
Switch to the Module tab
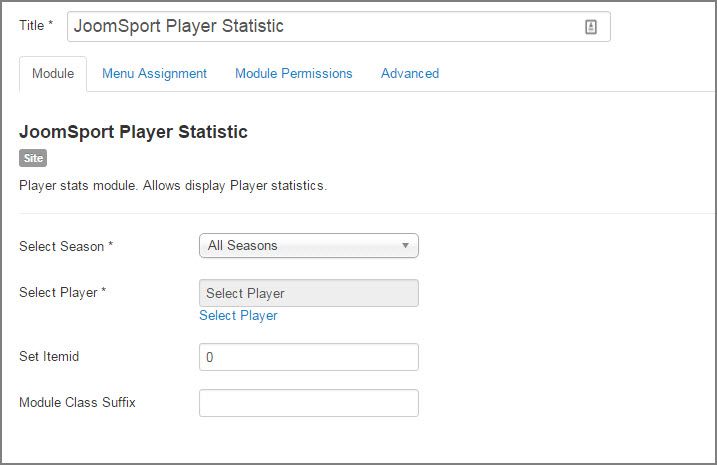point(53,74)
